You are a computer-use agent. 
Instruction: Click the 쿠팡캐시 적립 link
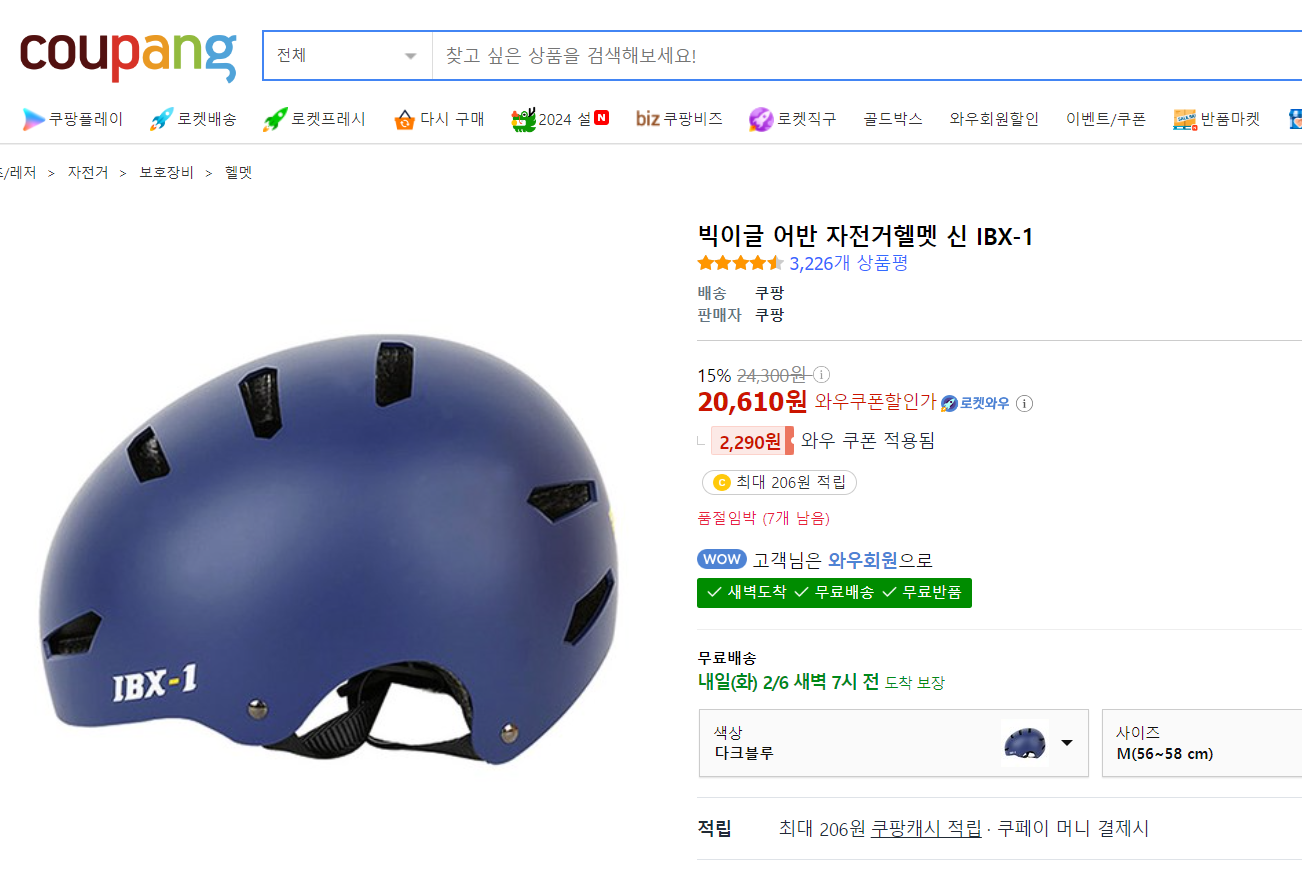click(x=926, y=828)
